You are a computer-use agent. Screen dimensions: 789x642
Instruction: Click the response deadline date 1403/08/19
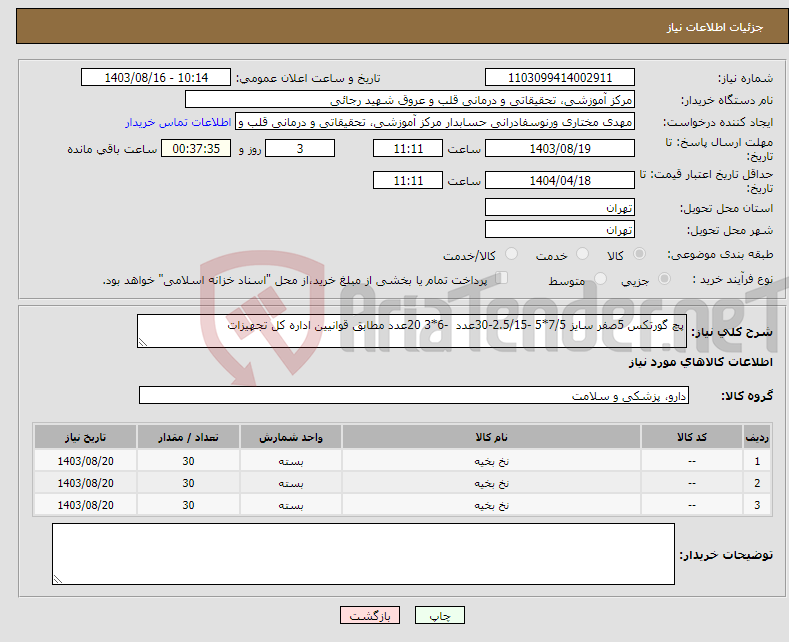coord(560,148)
